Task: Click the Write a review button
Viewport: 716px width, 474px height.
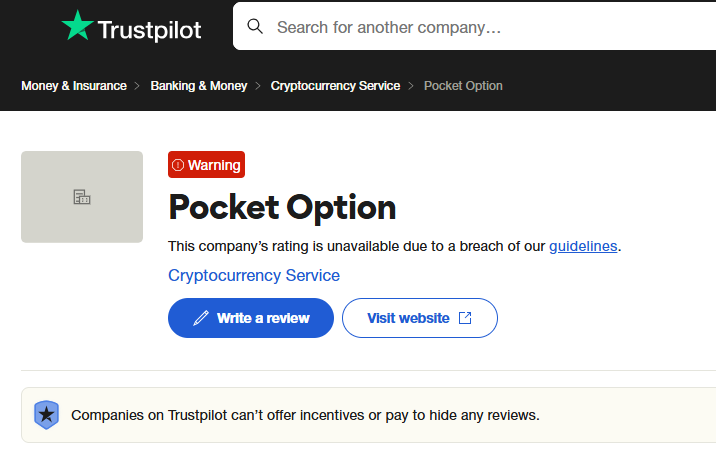Action: (x=251, y=318)
